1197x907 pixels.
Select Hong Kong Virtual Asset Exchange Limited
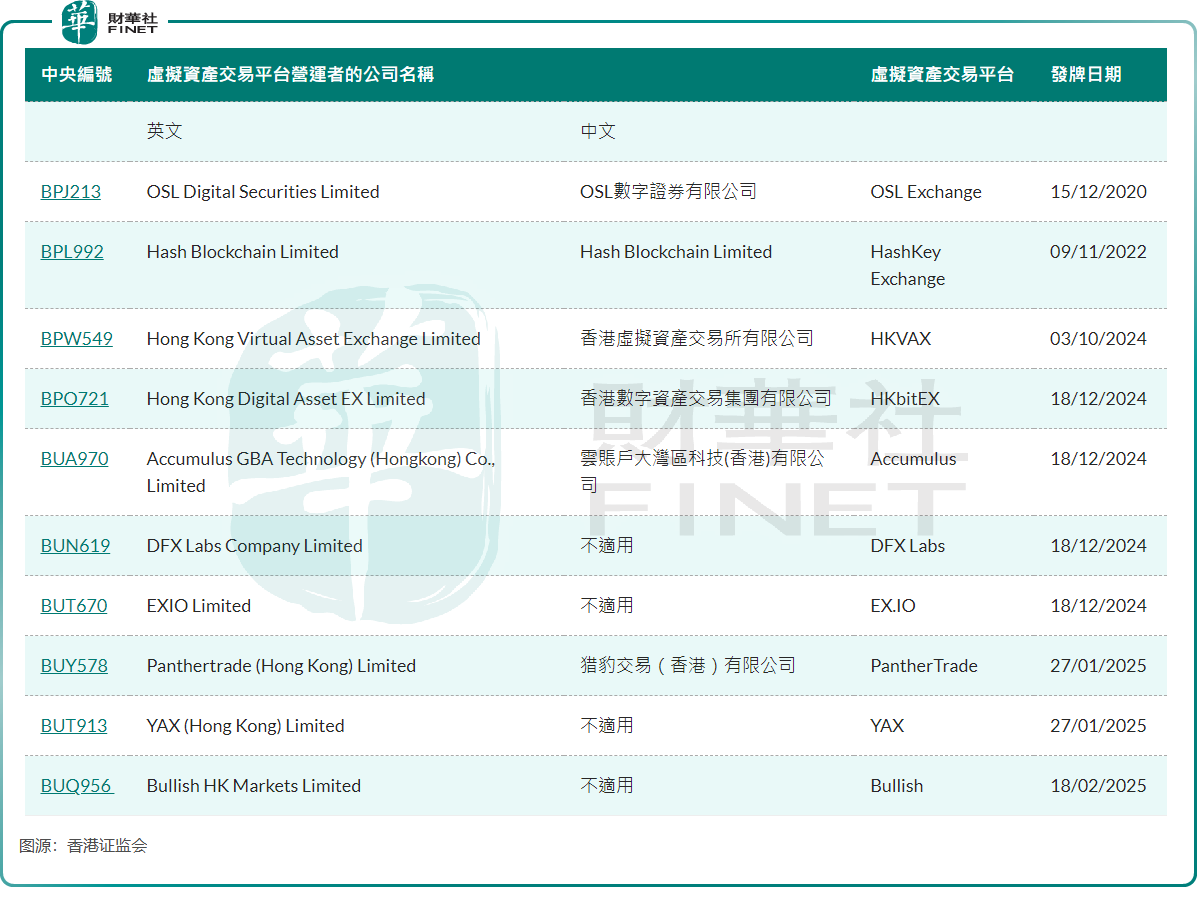coord(313,339)
